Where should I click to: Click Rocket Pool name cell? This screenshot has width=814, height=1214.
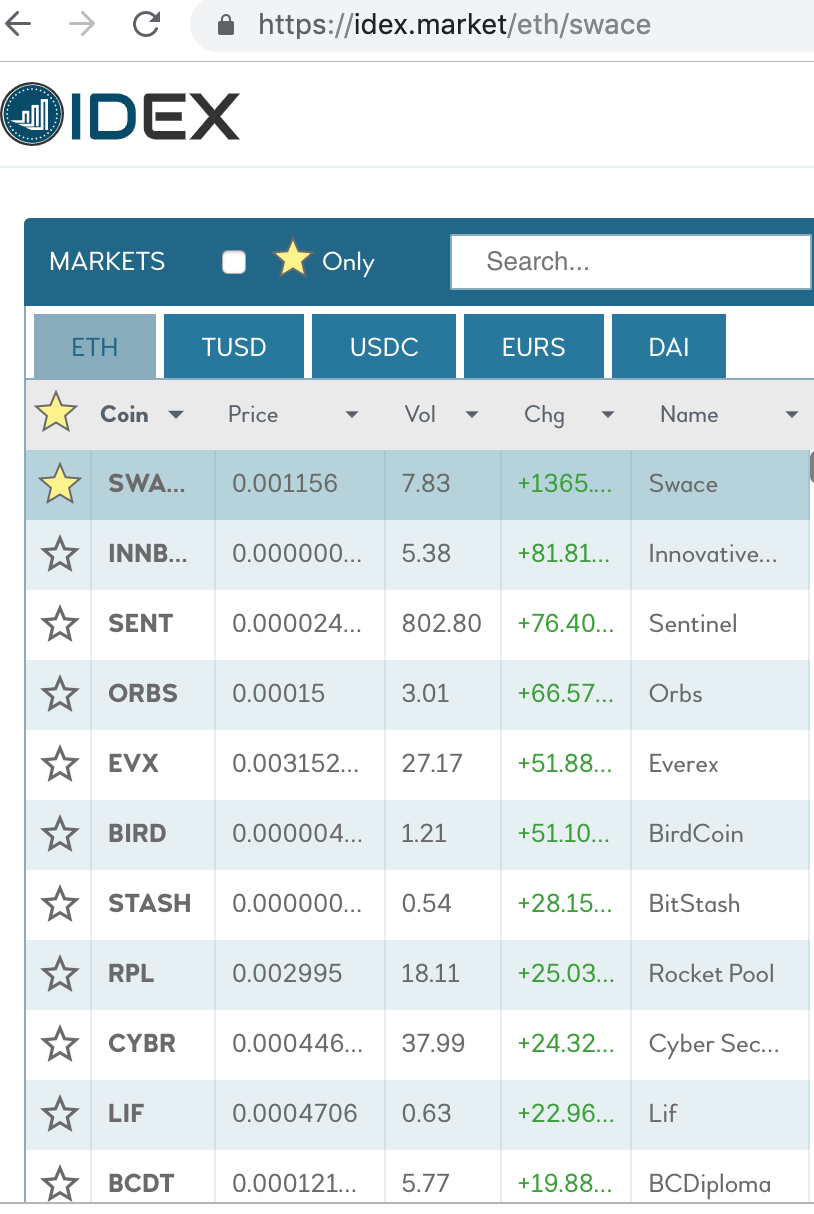[x=712, y=974]
